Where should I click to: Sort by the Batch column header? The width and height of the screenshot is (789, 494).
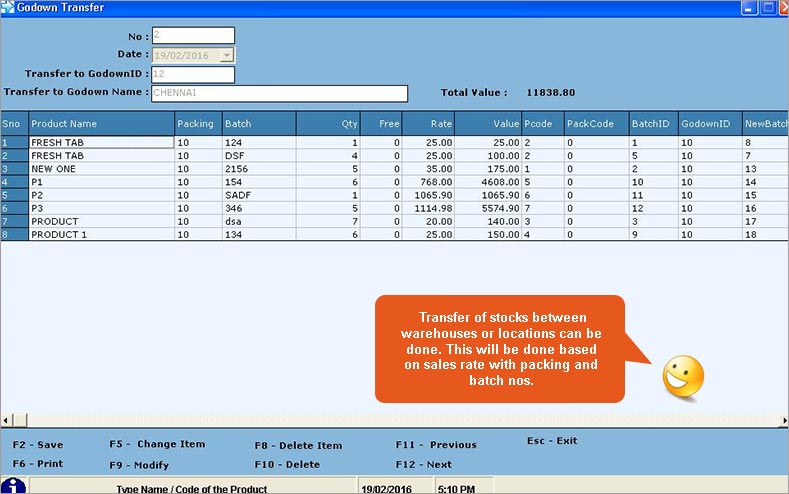coord(258,124)
